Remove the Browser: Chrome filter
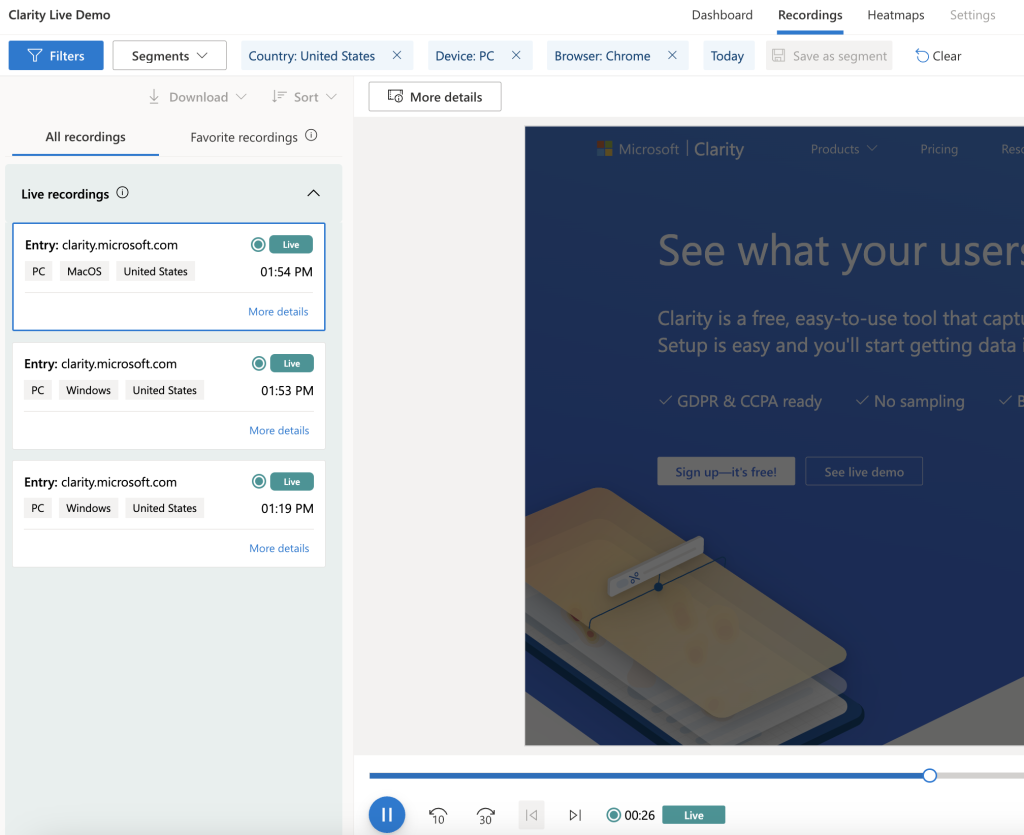The image size is (1024, 835). [x=672, y=55]
